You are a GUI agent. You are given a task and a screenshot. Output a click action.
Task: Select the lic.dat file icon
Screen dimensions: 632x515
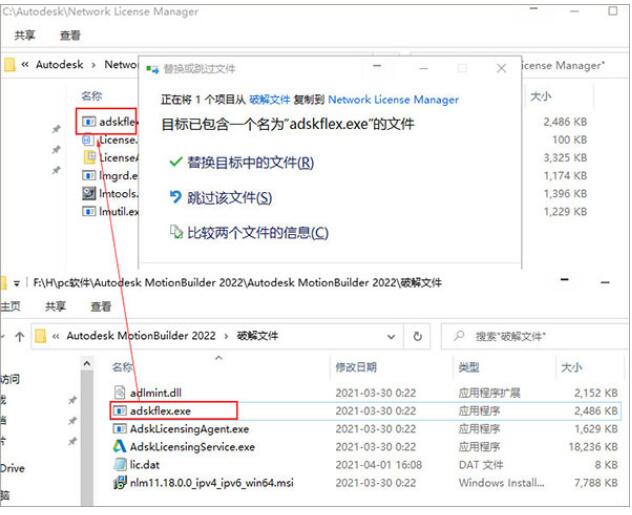pyautogui.click(x=120, y=464)
